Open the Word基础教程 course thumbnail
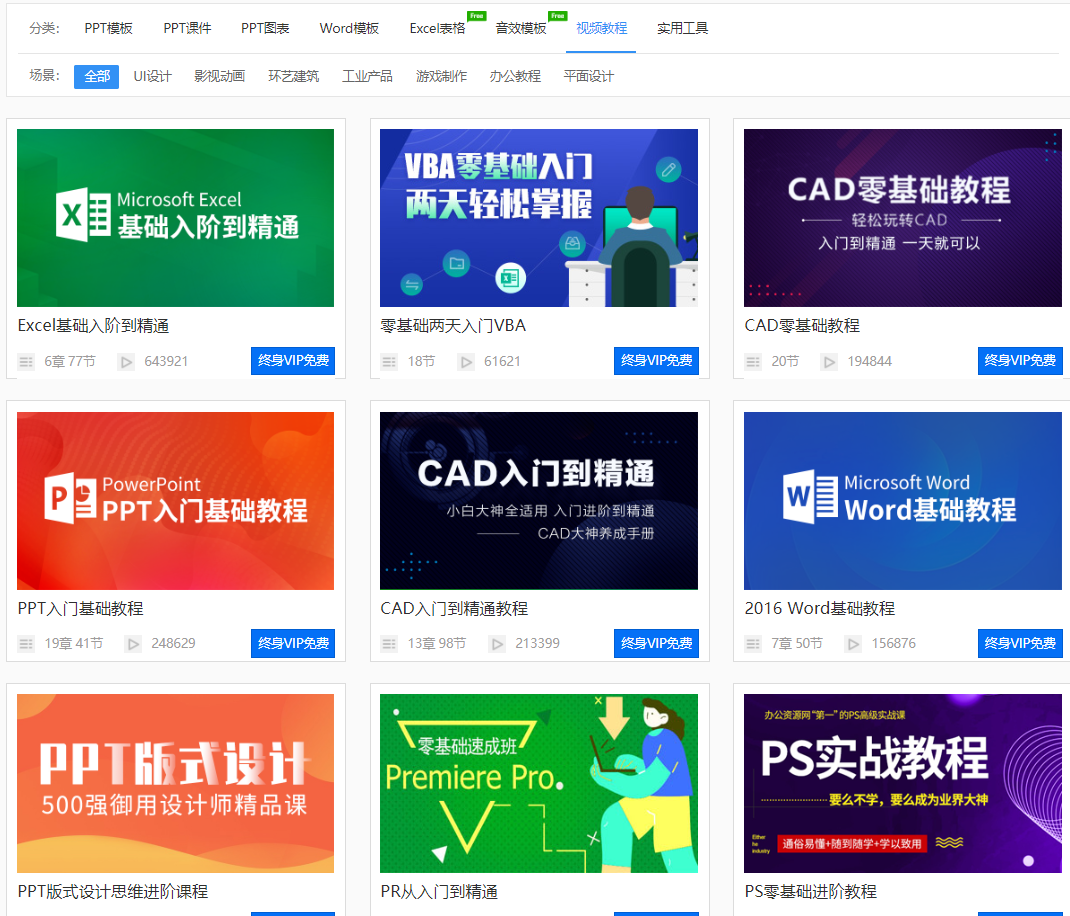This screenshot has width=1070, height=916. (x=903, y=501)
